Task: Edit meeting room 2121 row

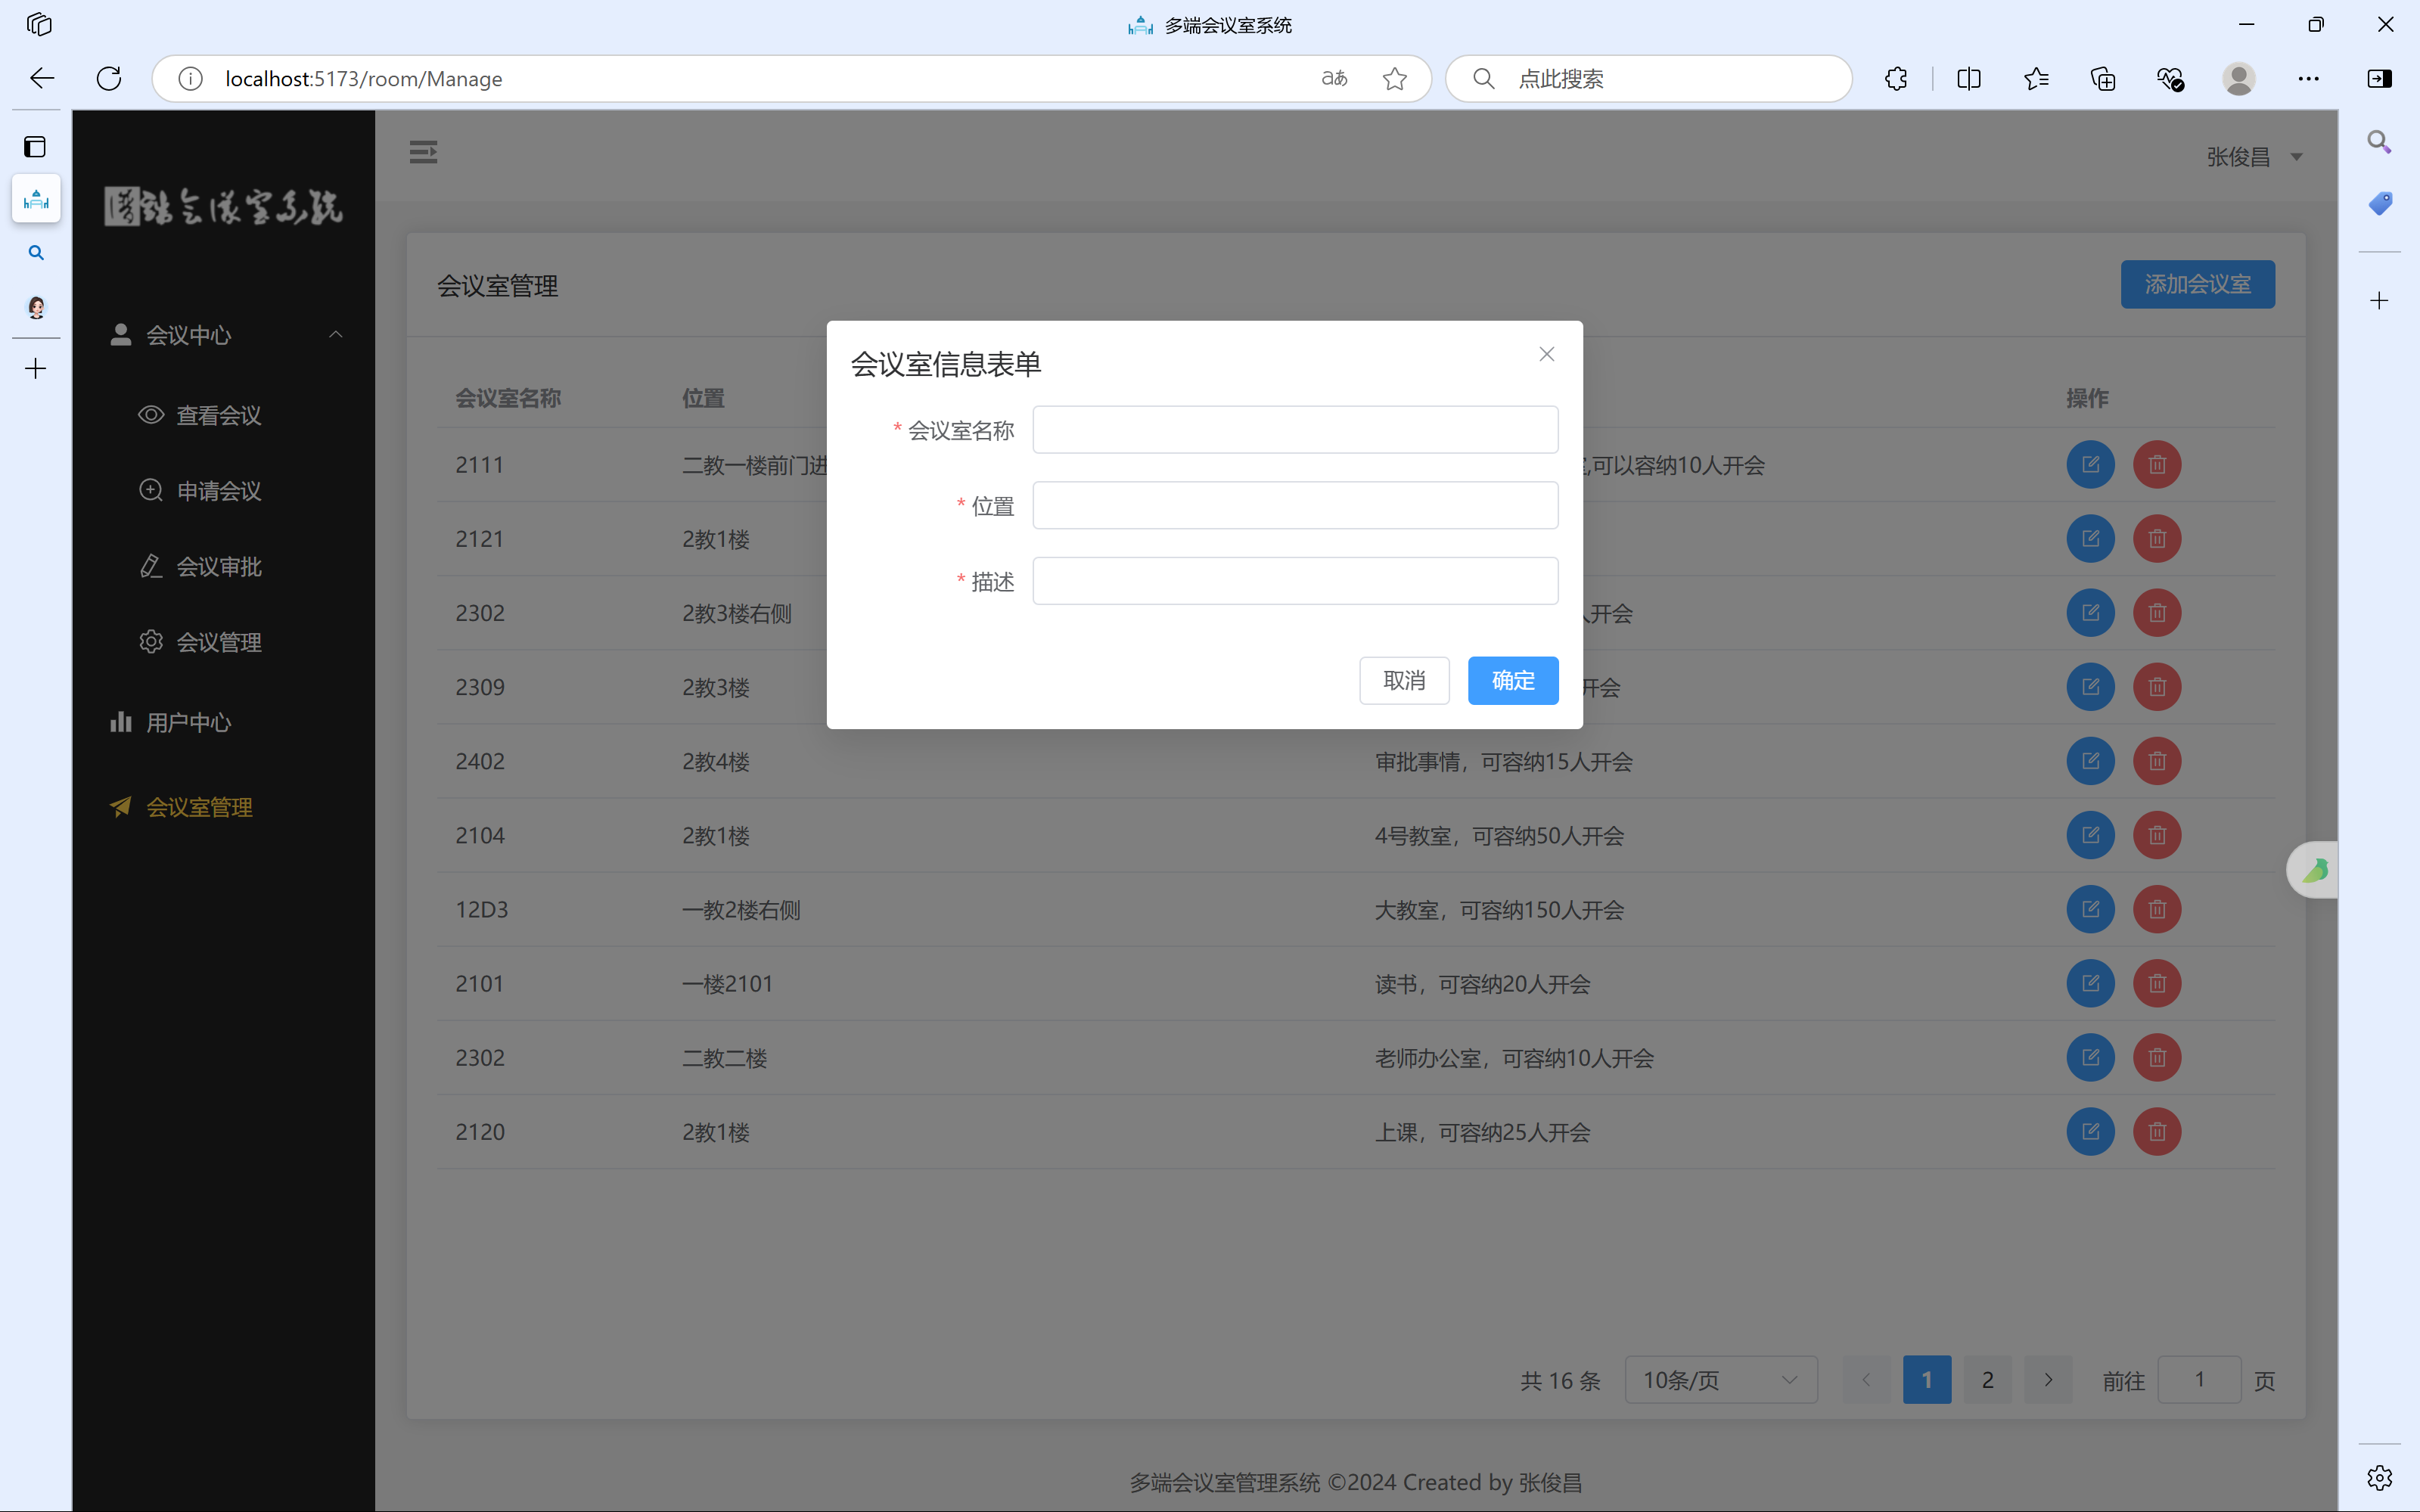Action: pos(2090,539)
